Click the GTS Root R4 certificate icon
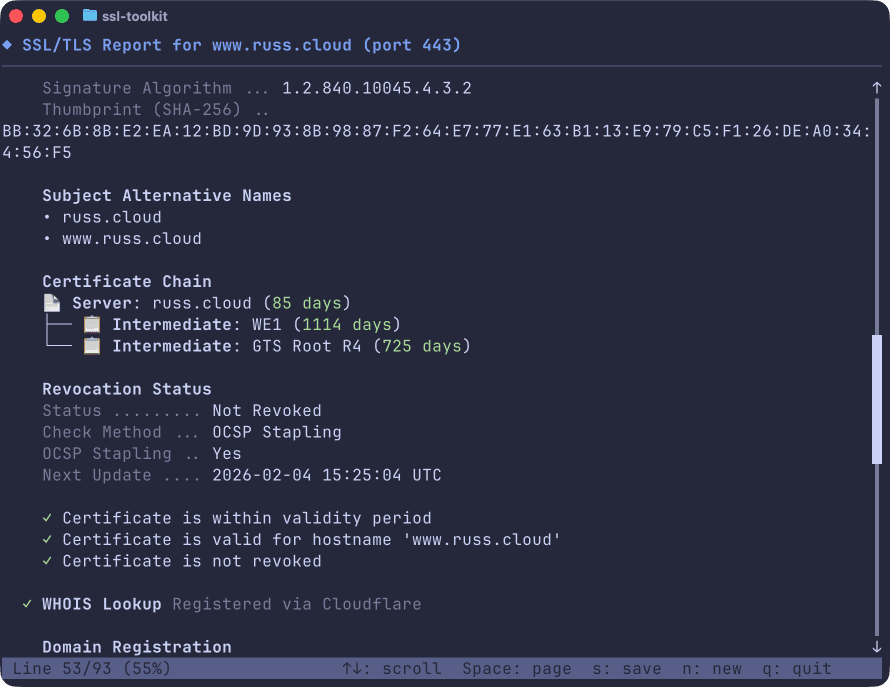Image resolution: width=890 pixels, height=687 pixels. click(92, 346)
